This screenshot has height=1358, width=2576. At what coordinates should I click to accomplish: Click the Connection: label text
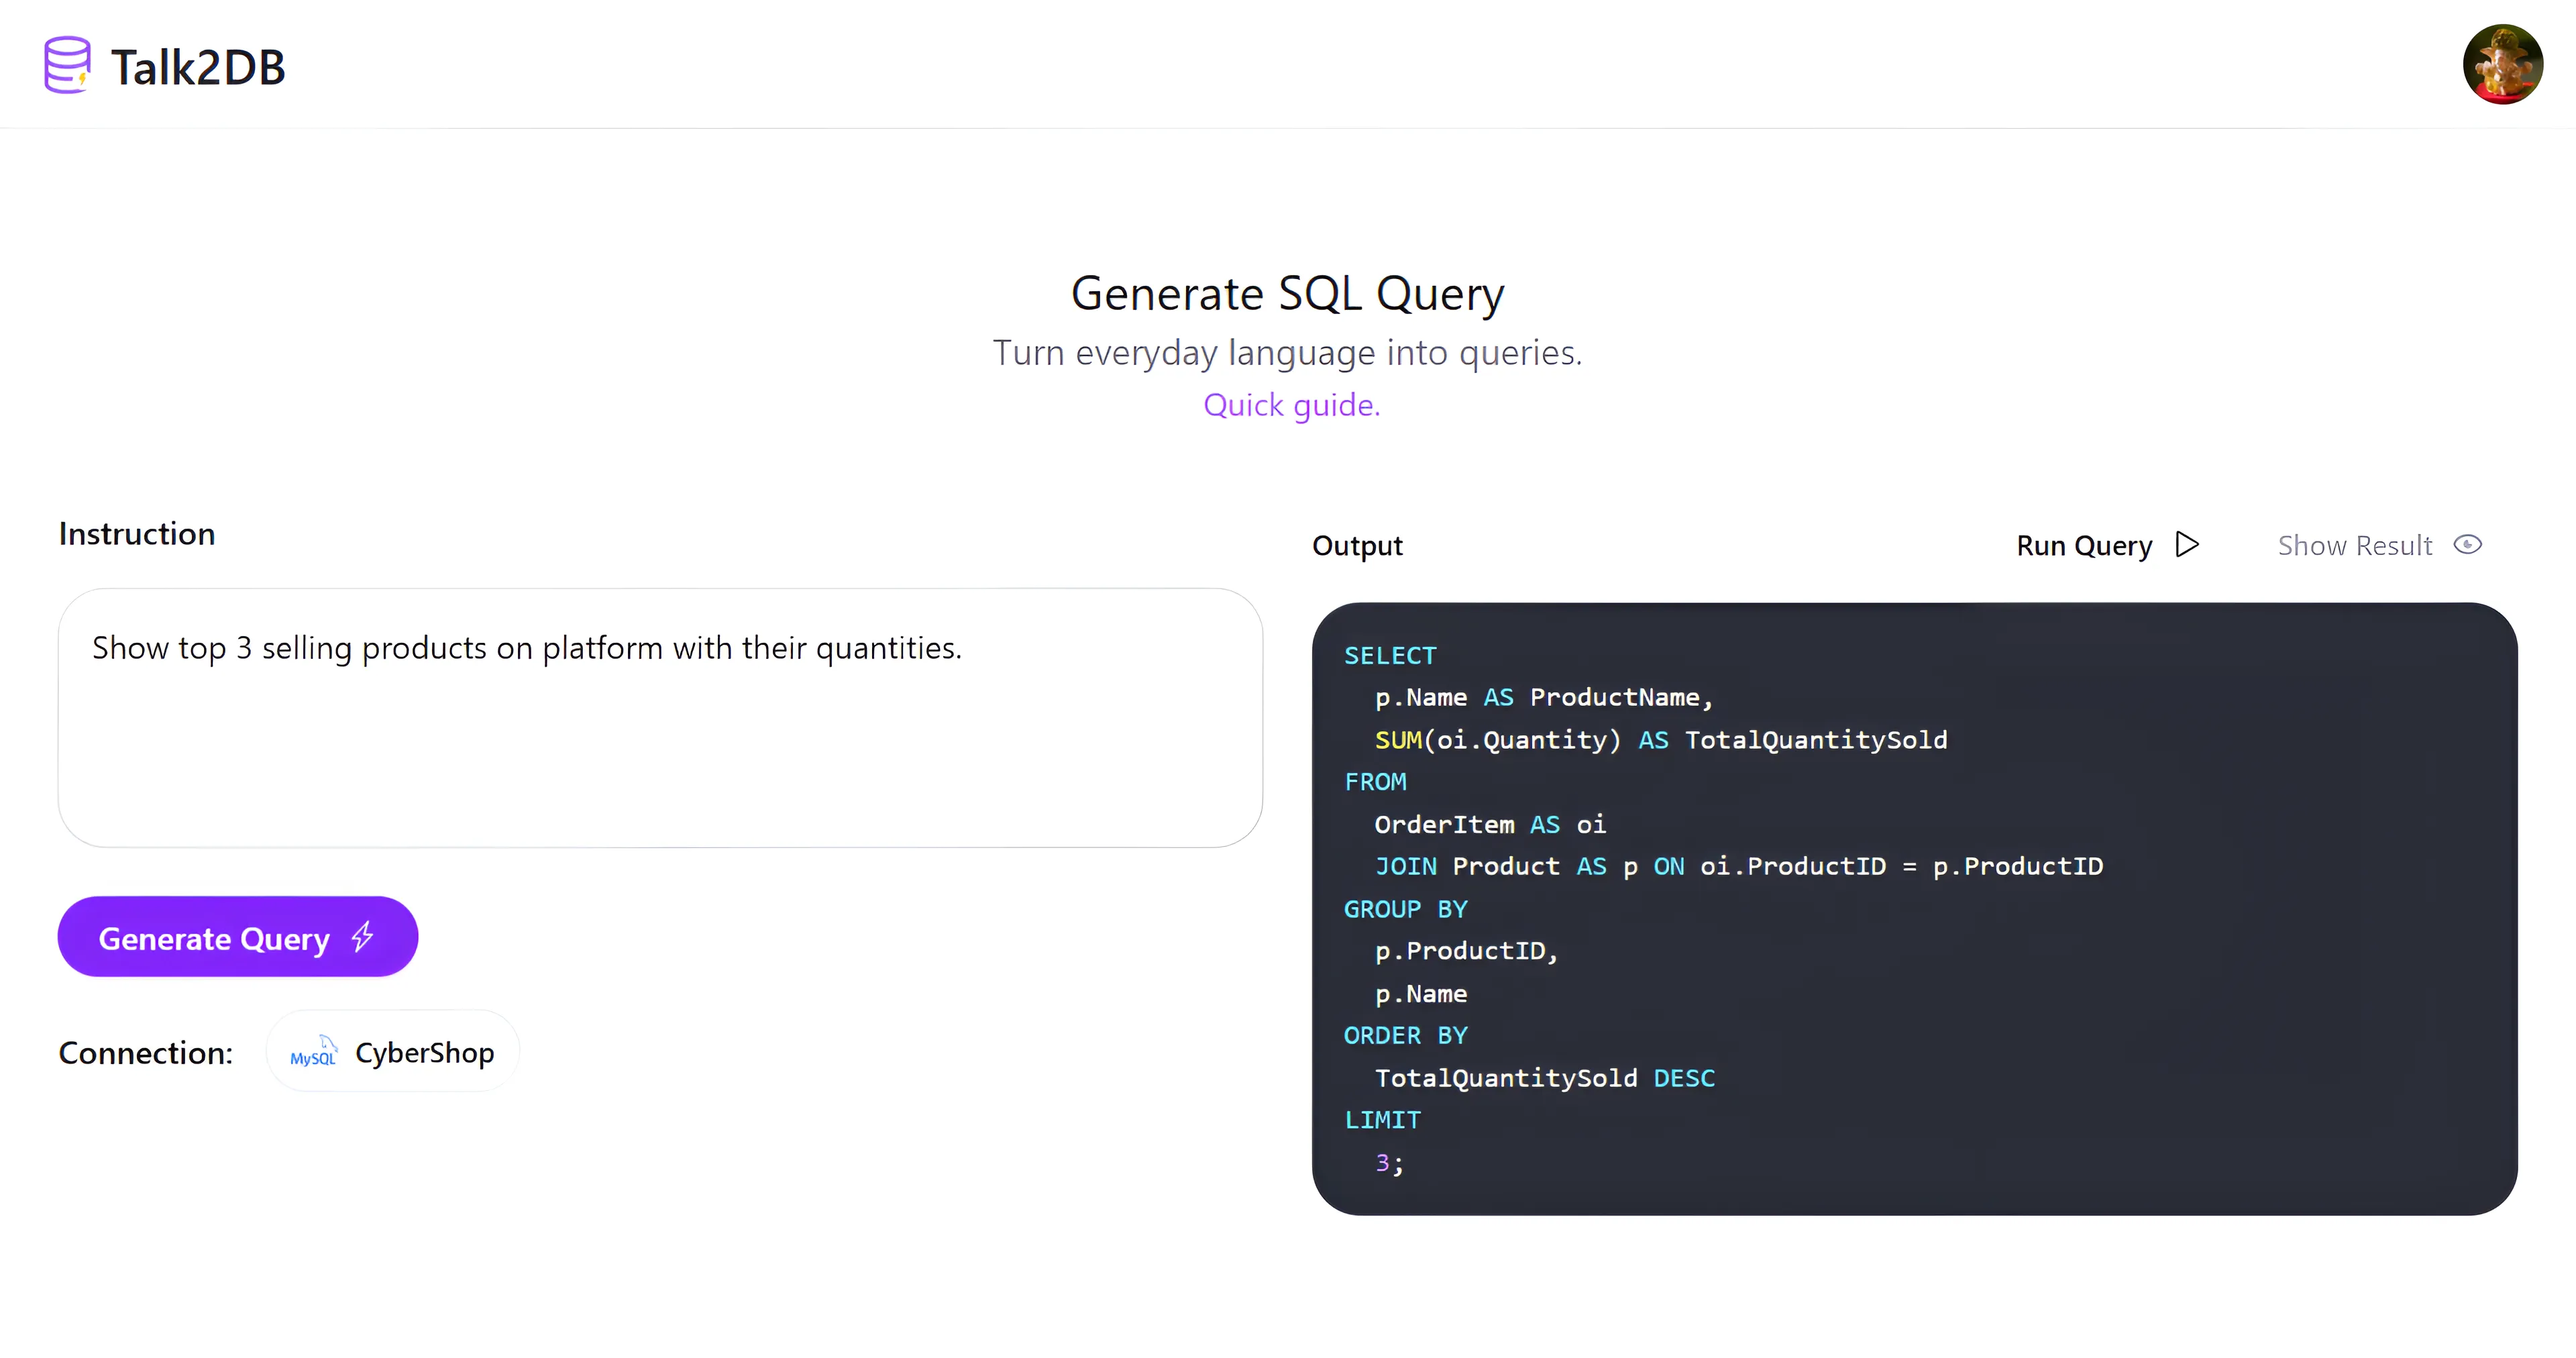pyautogui.click(x=145, y=1053)
